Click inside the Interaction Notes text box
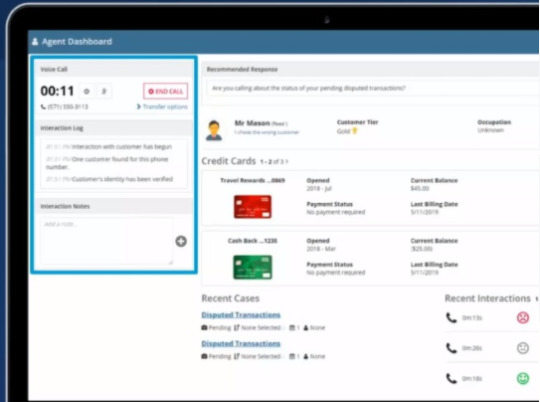Viewport: 540px width, 402px height. [107, 241]
